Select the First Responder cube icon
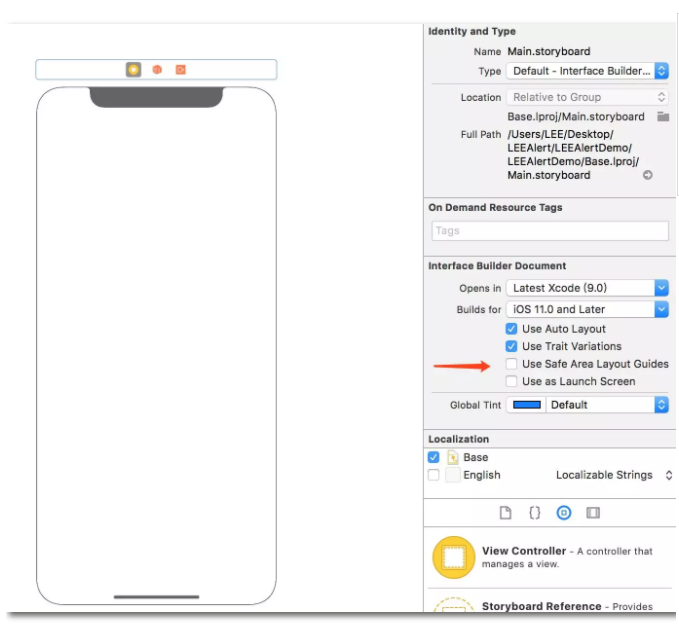Viewport: 679px width, 635px height. pos(157,69)
